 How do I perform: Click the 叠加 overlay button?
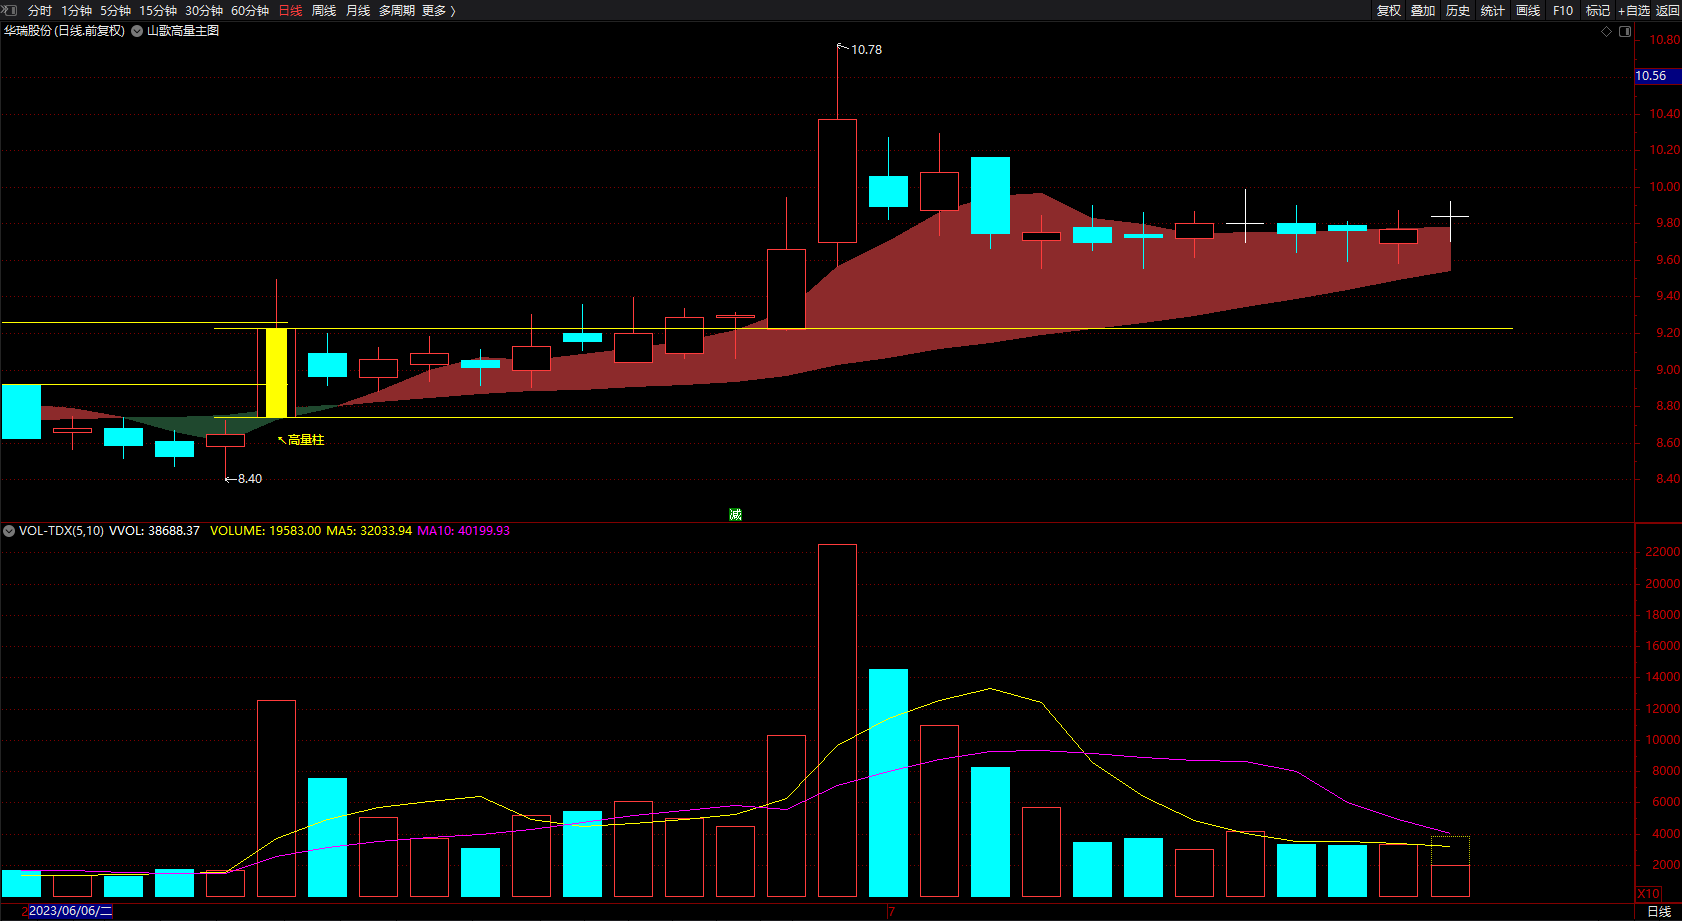pos(1423,10)
